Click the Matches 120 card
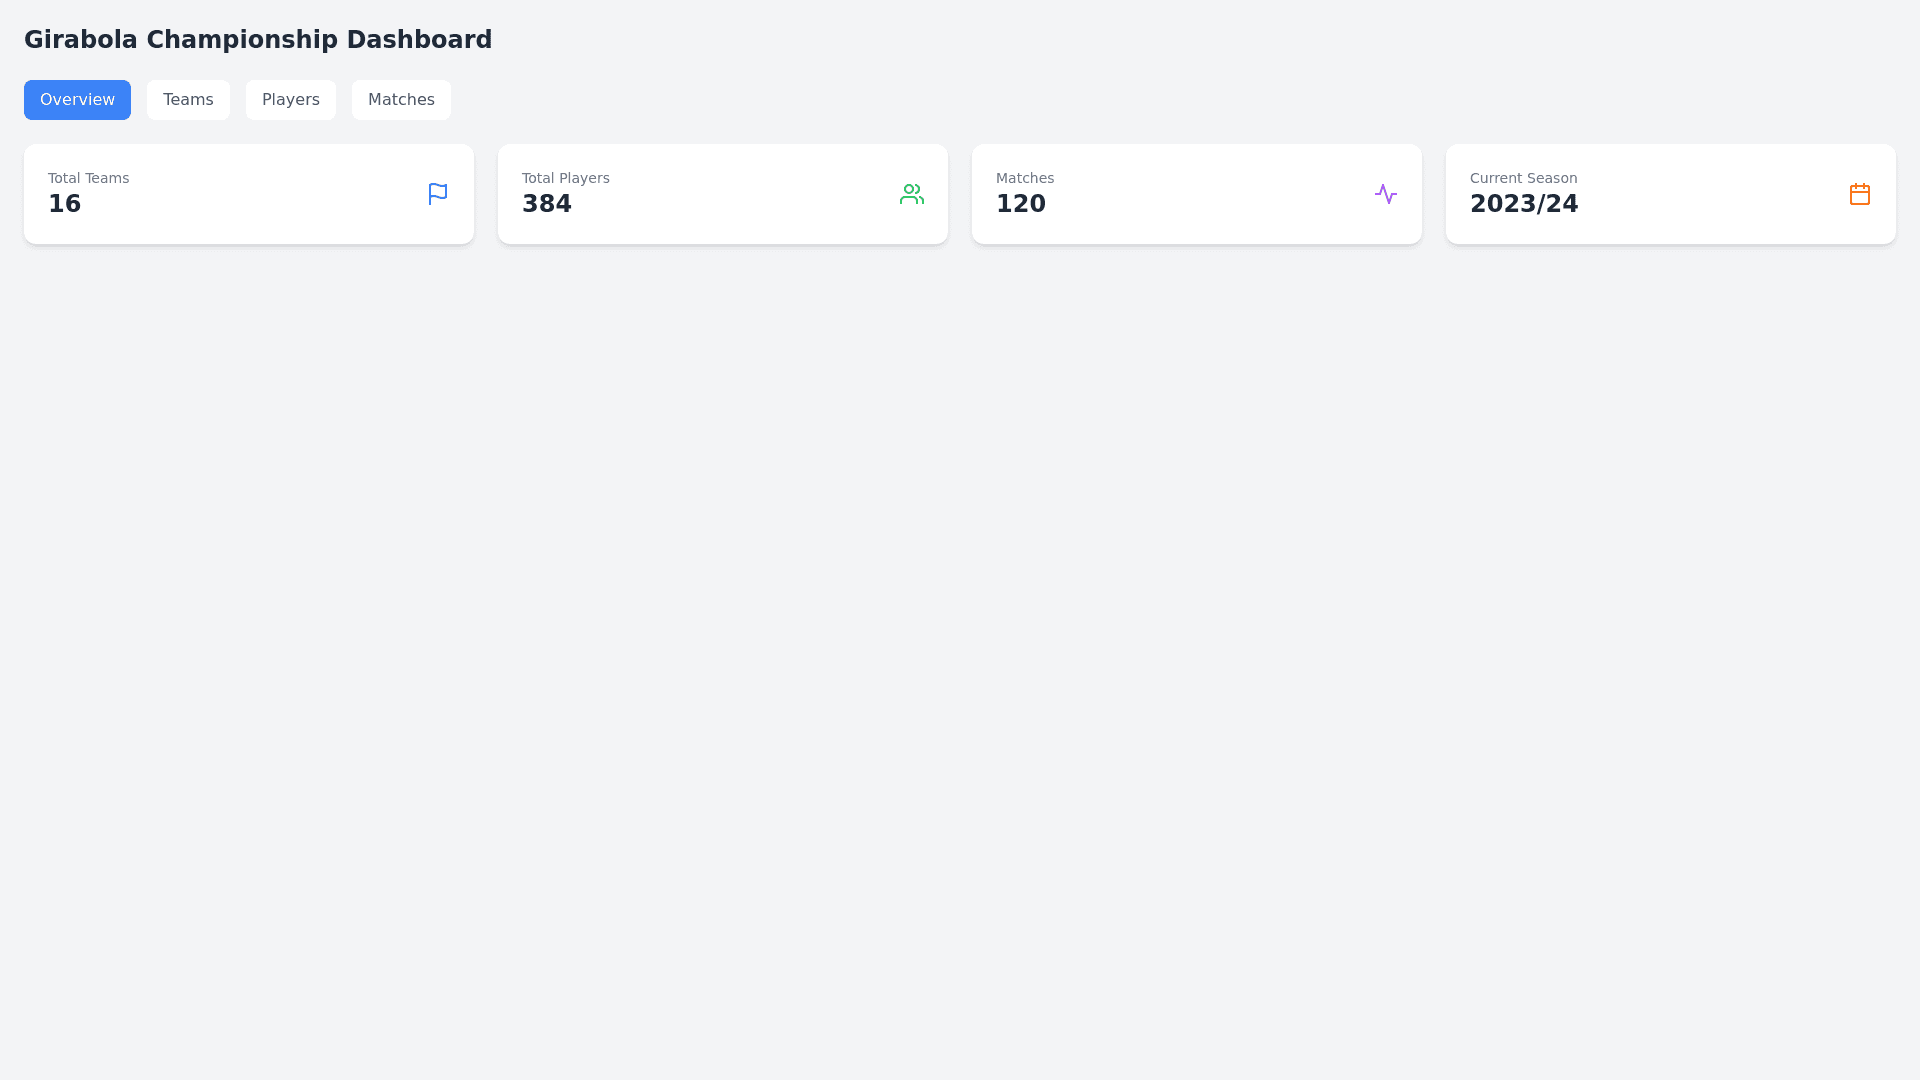 pyautogui.click(x=1196, y=193)
